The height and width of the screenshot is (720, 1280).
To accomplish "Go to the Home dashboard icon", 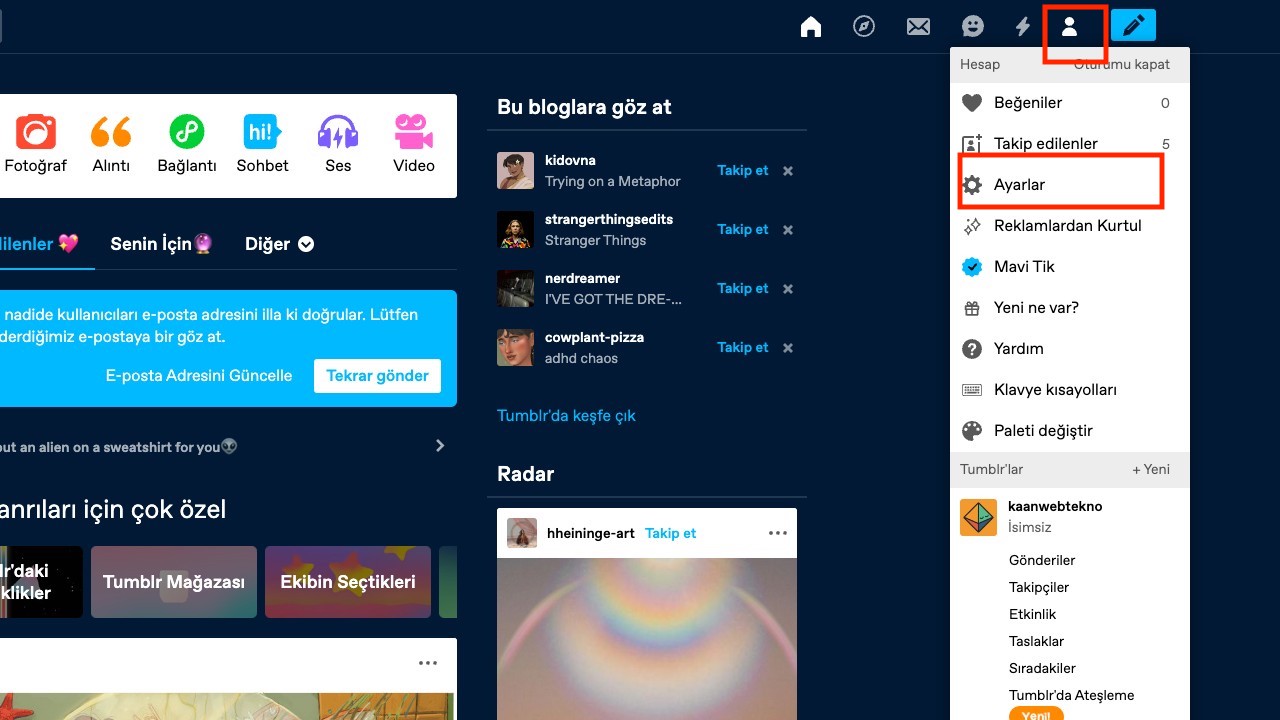I will [x=811, y=27].
